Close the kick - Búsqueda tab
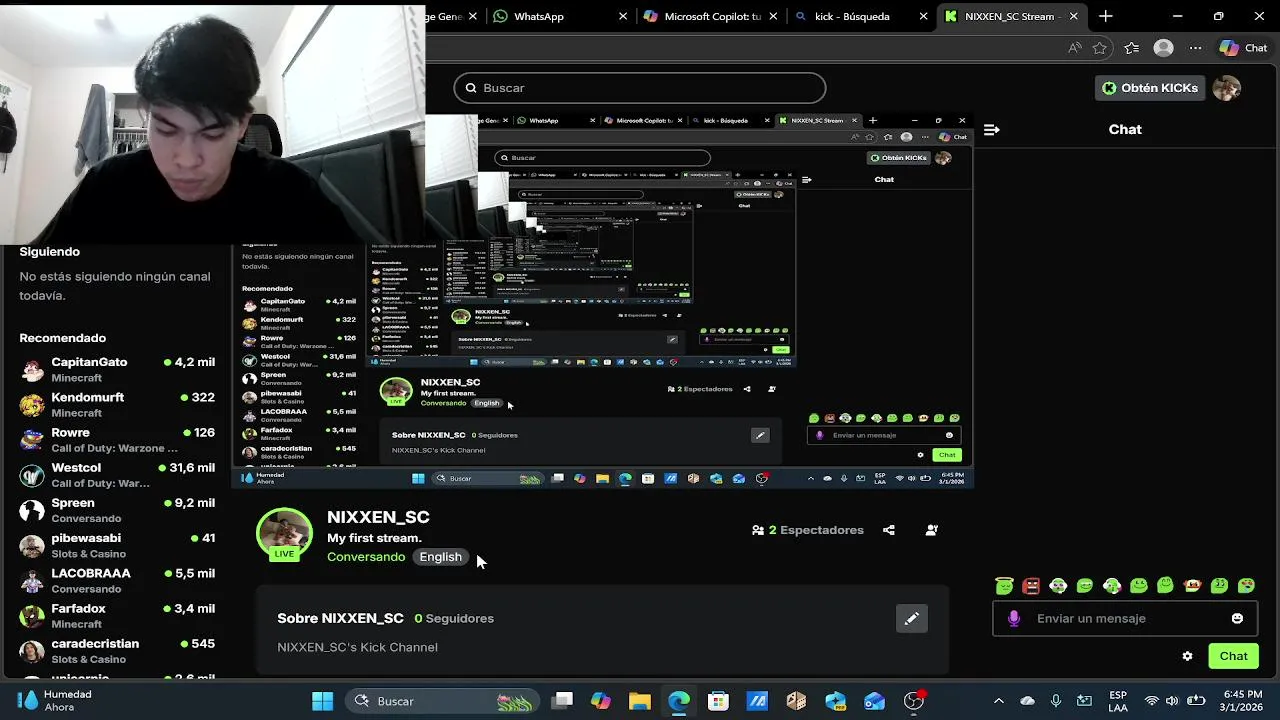 (x=924, y=16)
